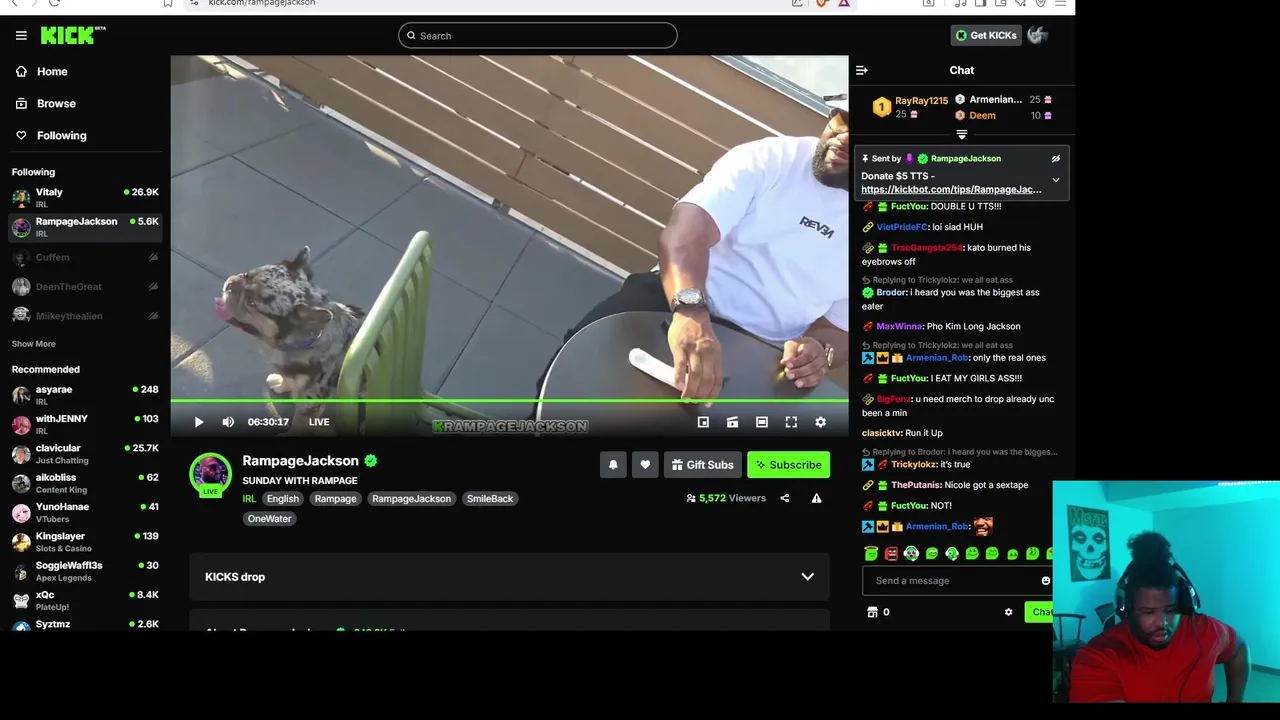Select the English tag
The image size is (1280, 720).
pos(282,498)
